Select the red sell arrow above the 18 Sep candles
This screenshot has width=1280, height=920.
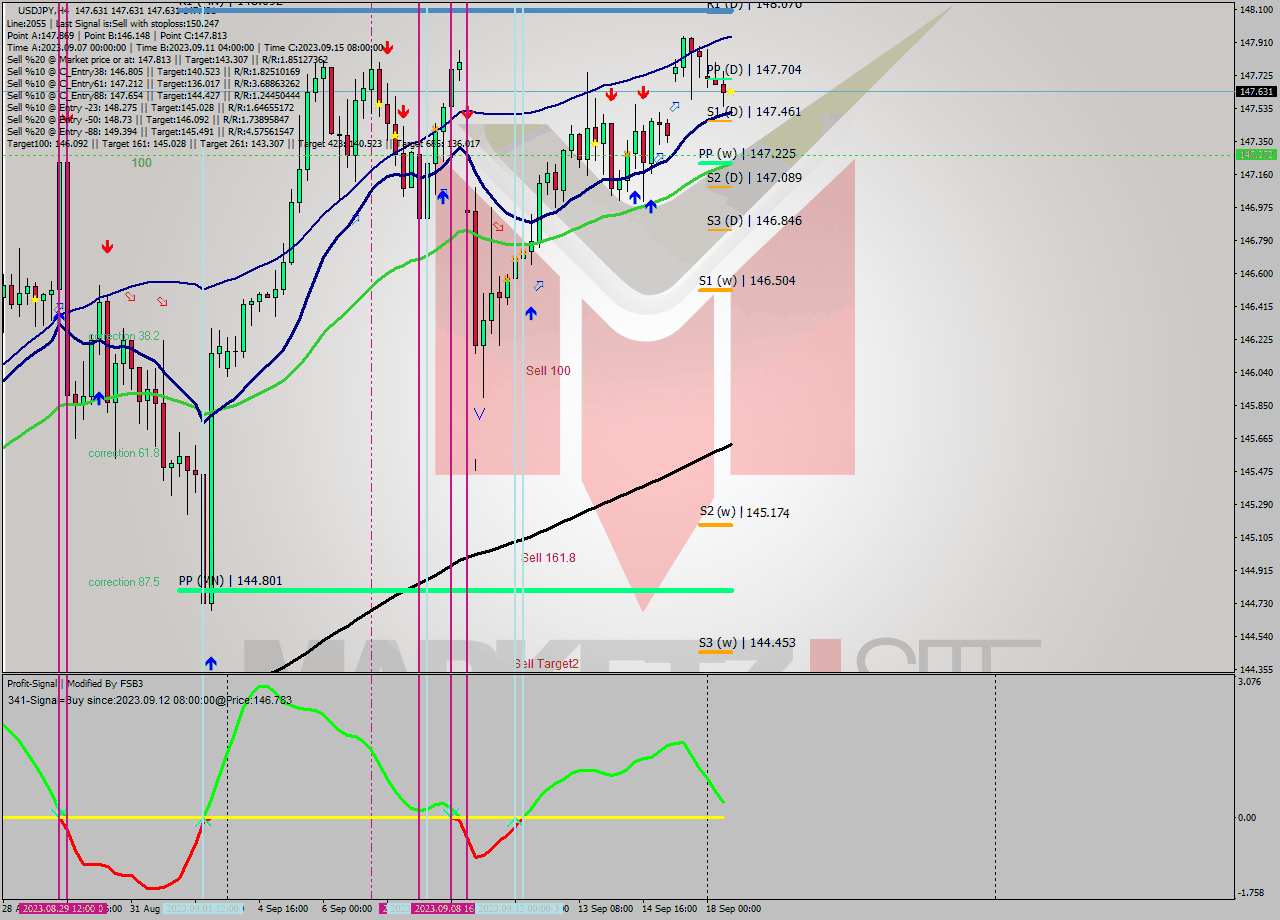click(x=643, y=94)
